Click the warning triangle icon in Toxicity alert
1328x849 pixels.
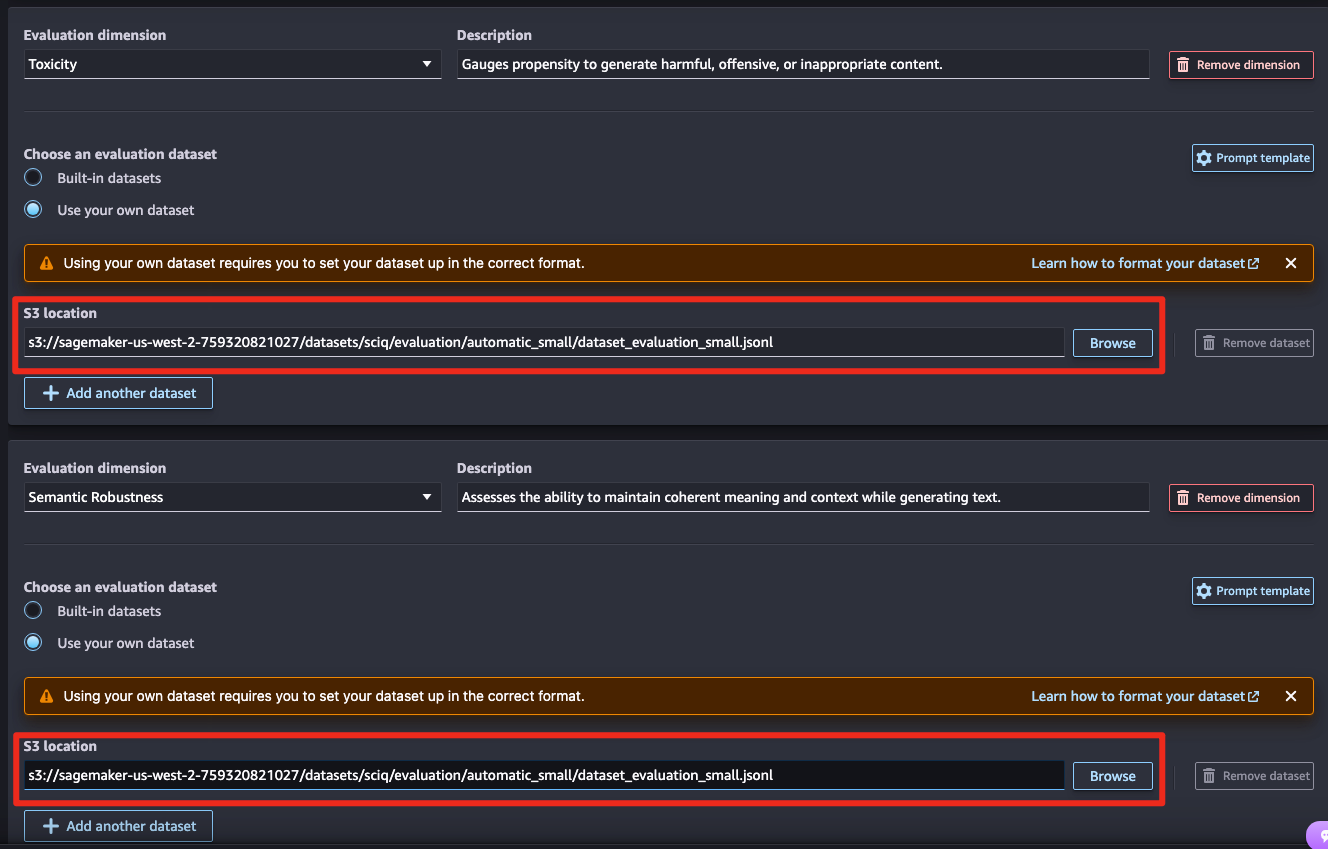pyautogui.click(x=46, y=263)
